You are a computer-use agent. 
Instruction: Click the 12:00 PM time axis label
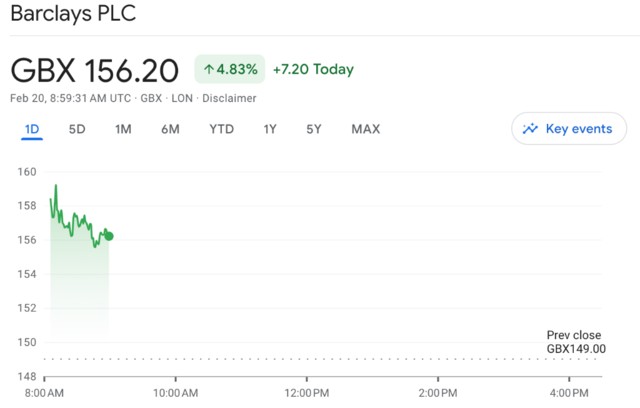(x=306, y=392)
